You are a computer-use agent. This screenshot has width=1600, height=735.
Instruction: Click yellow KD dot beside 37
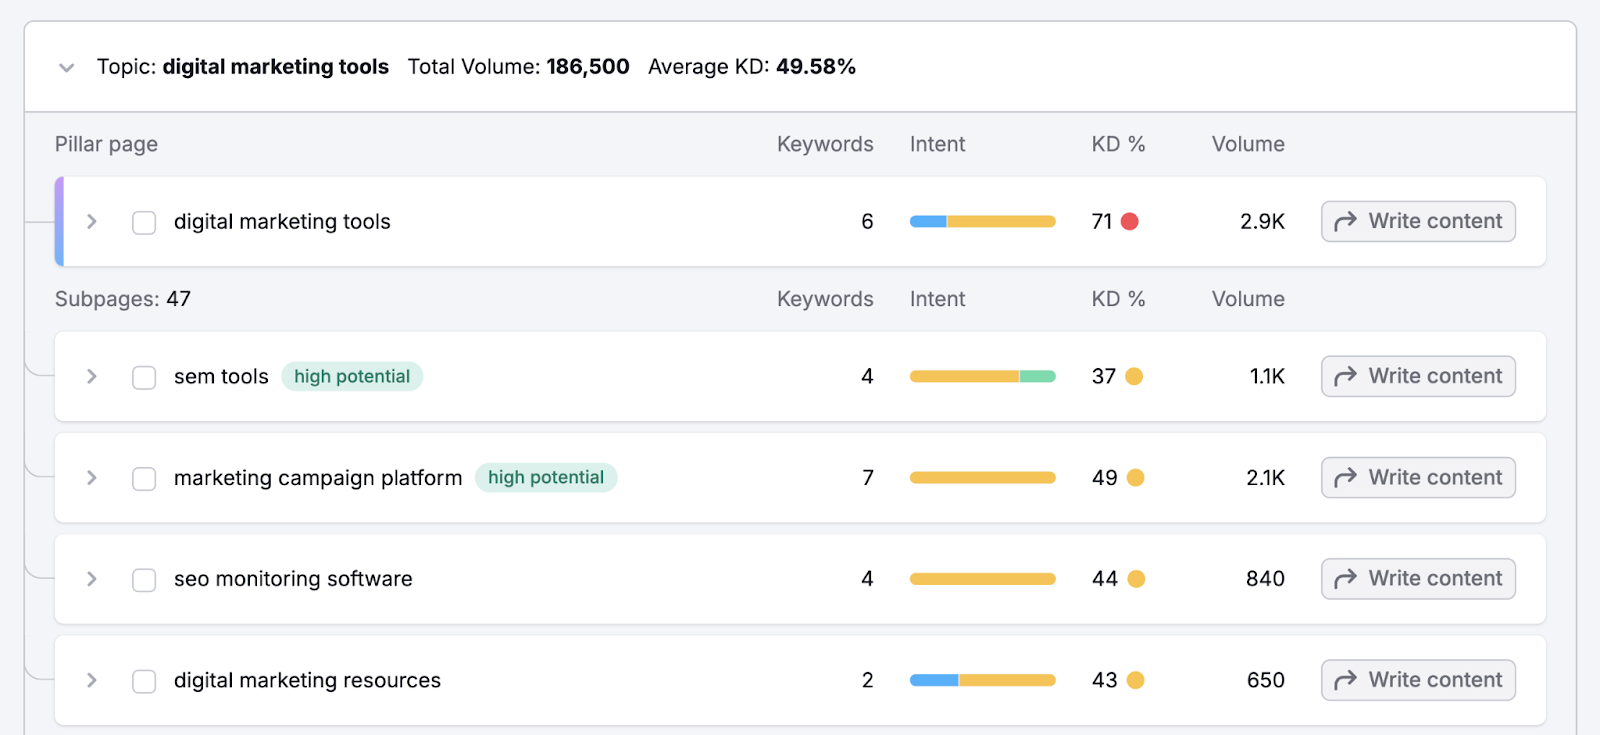point(1134,376)
